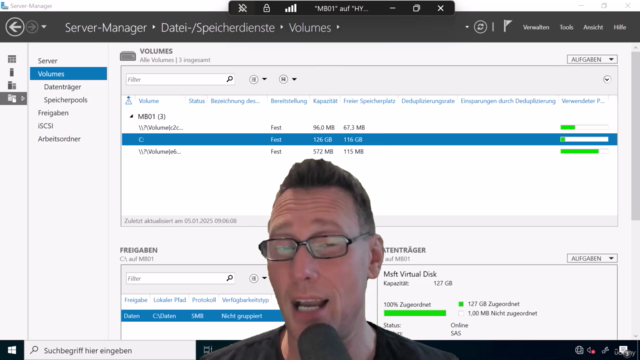Click the Freigaben filter field
Image resolution: width=640 pixels, height=360 pixels.
tap(176, 279)
